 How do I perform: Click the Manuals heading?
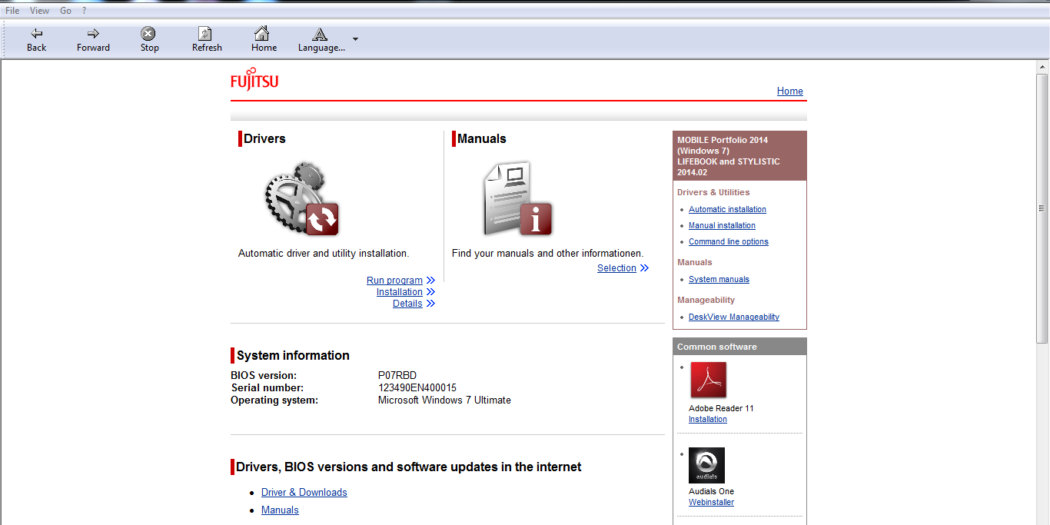pyautogui.click(x=481, y=139)
